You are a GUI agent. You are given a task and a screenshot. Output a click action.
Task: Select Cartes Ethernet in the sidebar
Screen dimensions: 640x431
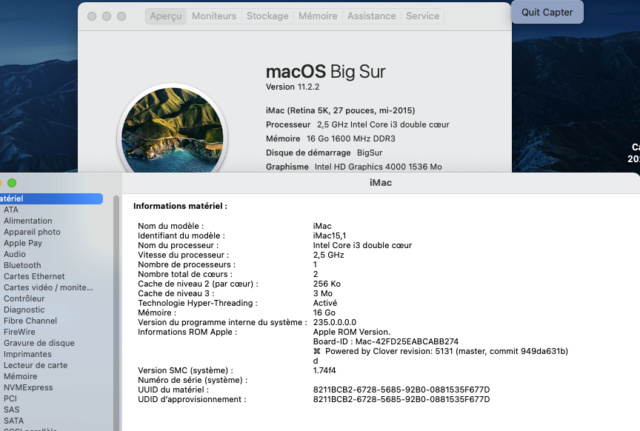(x=34, y=276)
